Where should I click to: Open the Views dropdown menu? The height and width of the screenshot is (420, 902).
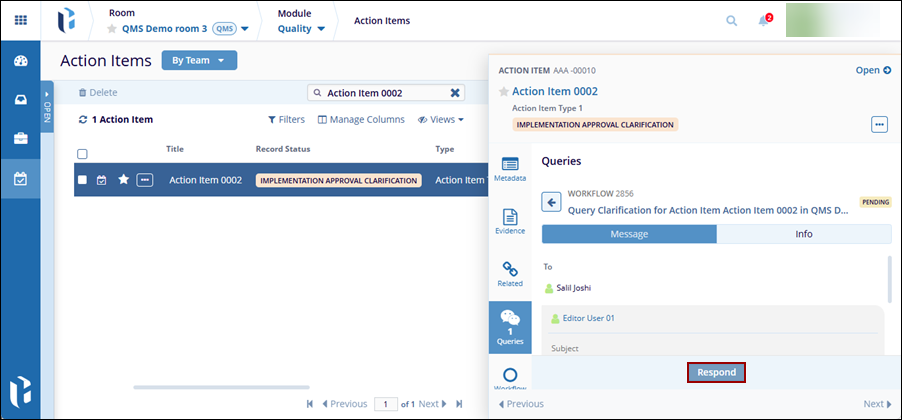(441, 120)
